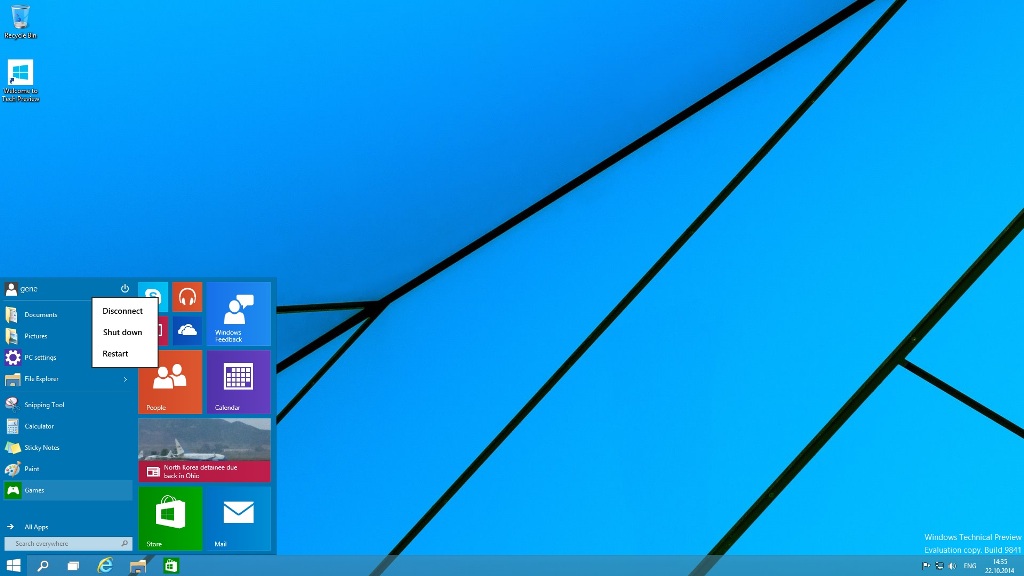Viewport: 1024px width, 576px height.
Task: Open the OneDrive cloud tile
Action: point(187,329)
